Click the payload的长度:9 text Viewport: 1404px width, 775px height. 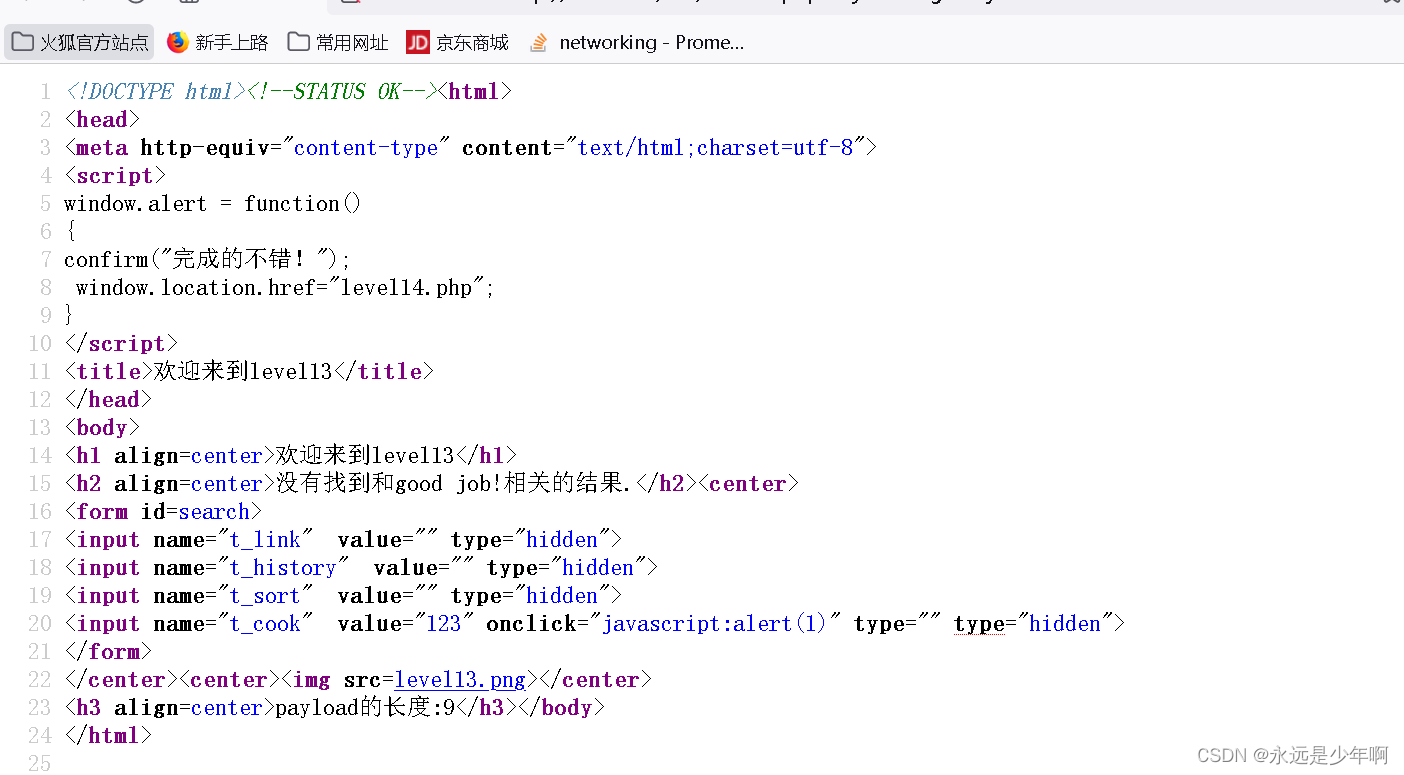[365, 708]
